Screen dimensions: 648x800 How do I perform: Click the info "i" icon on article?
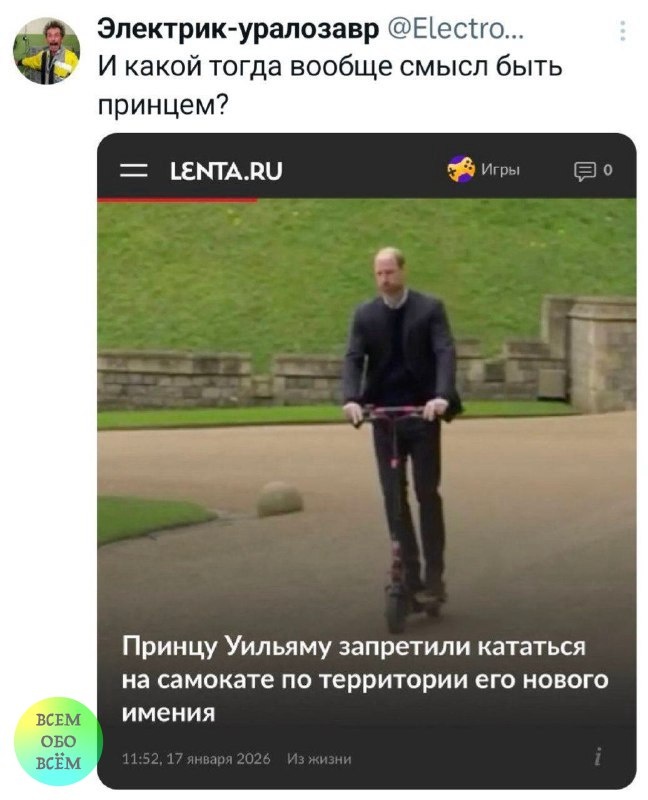point(597,756)
